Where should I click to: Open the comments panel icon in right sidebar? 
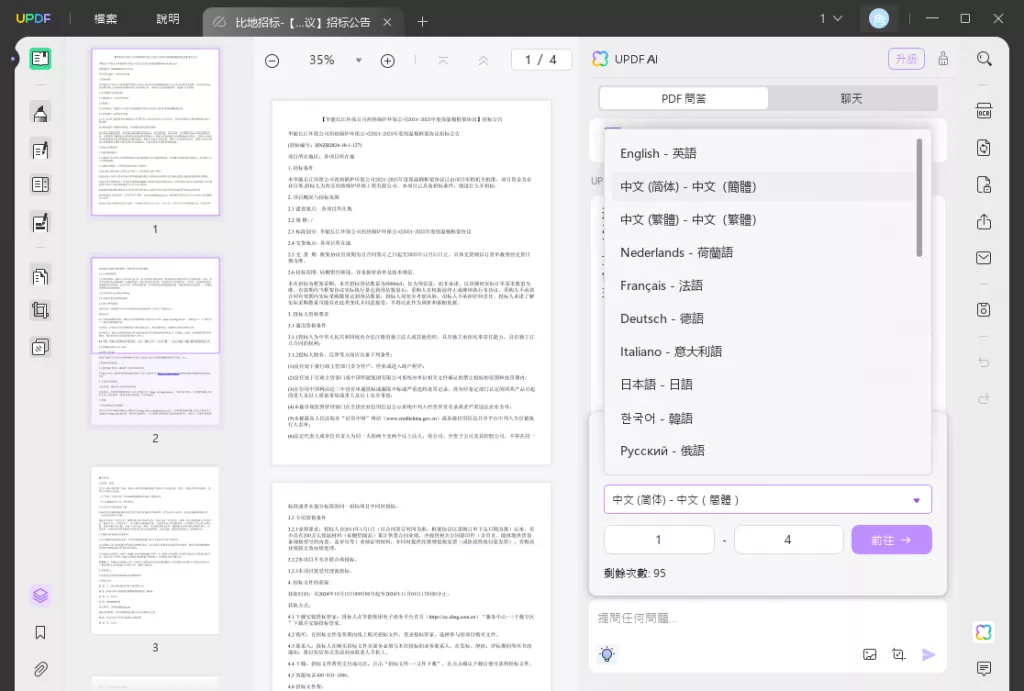click(984, 668)
